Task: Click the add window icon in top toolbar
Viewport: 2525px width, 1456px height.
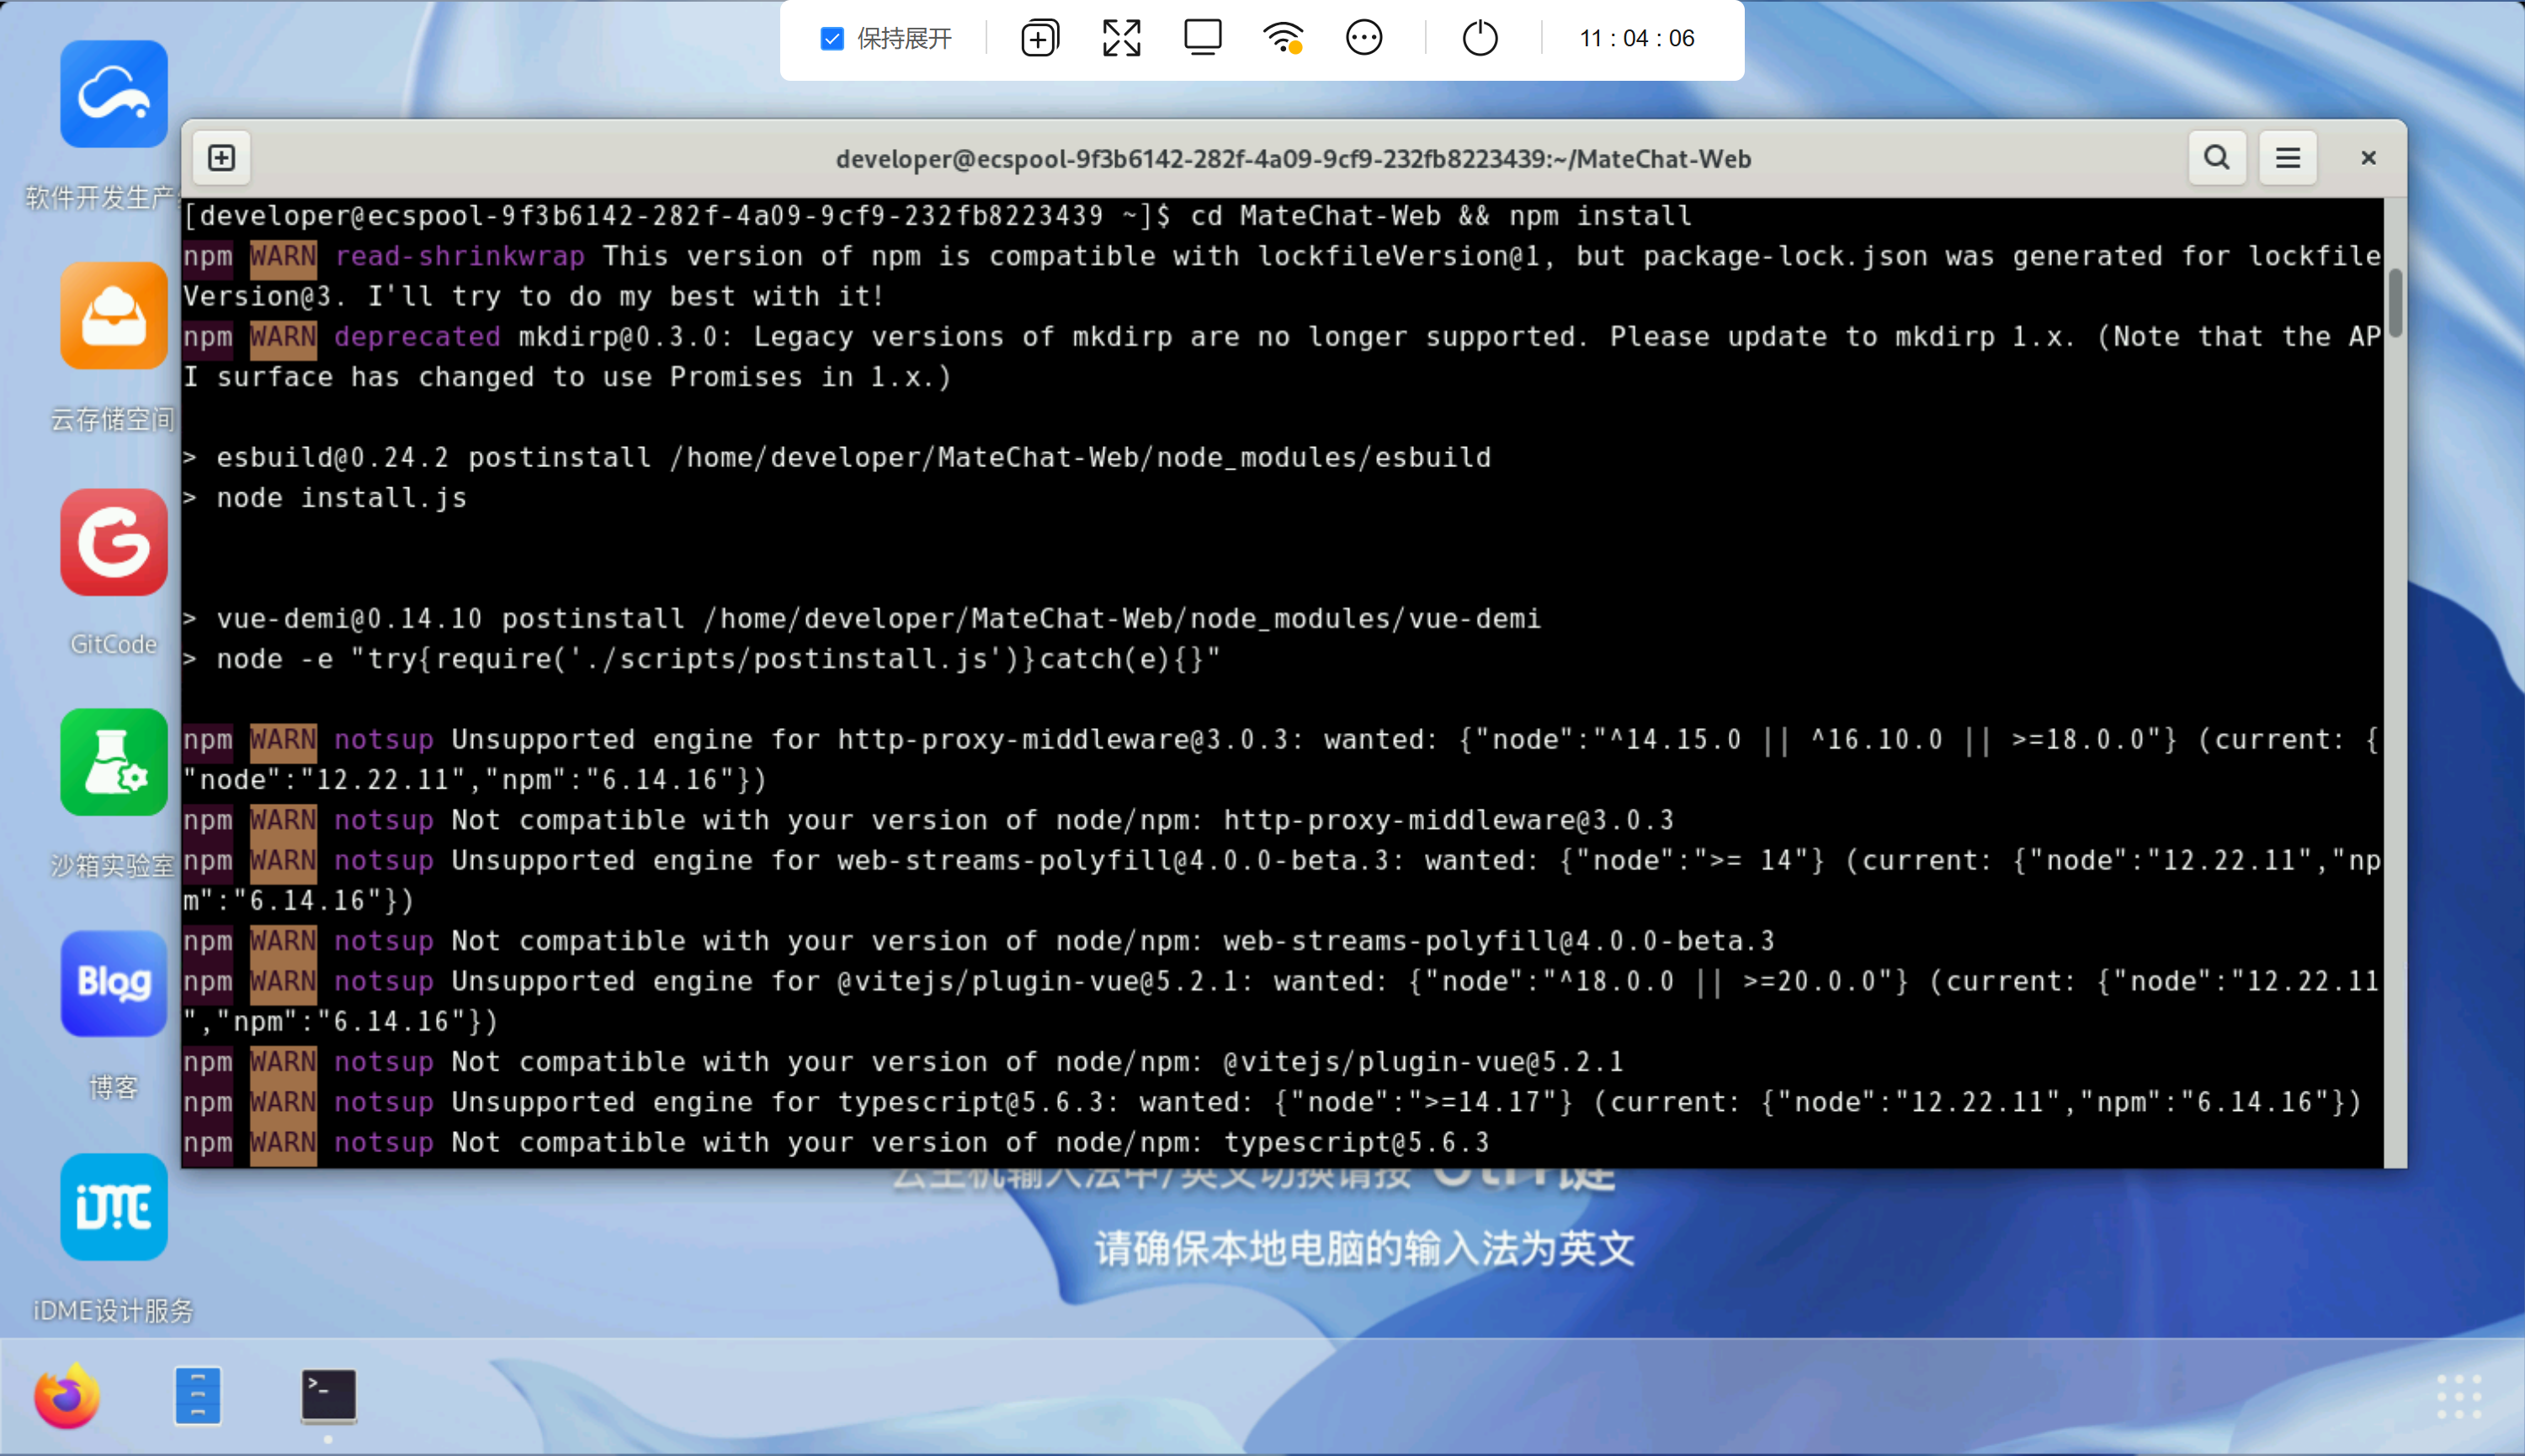Action: coord(1039,39)
